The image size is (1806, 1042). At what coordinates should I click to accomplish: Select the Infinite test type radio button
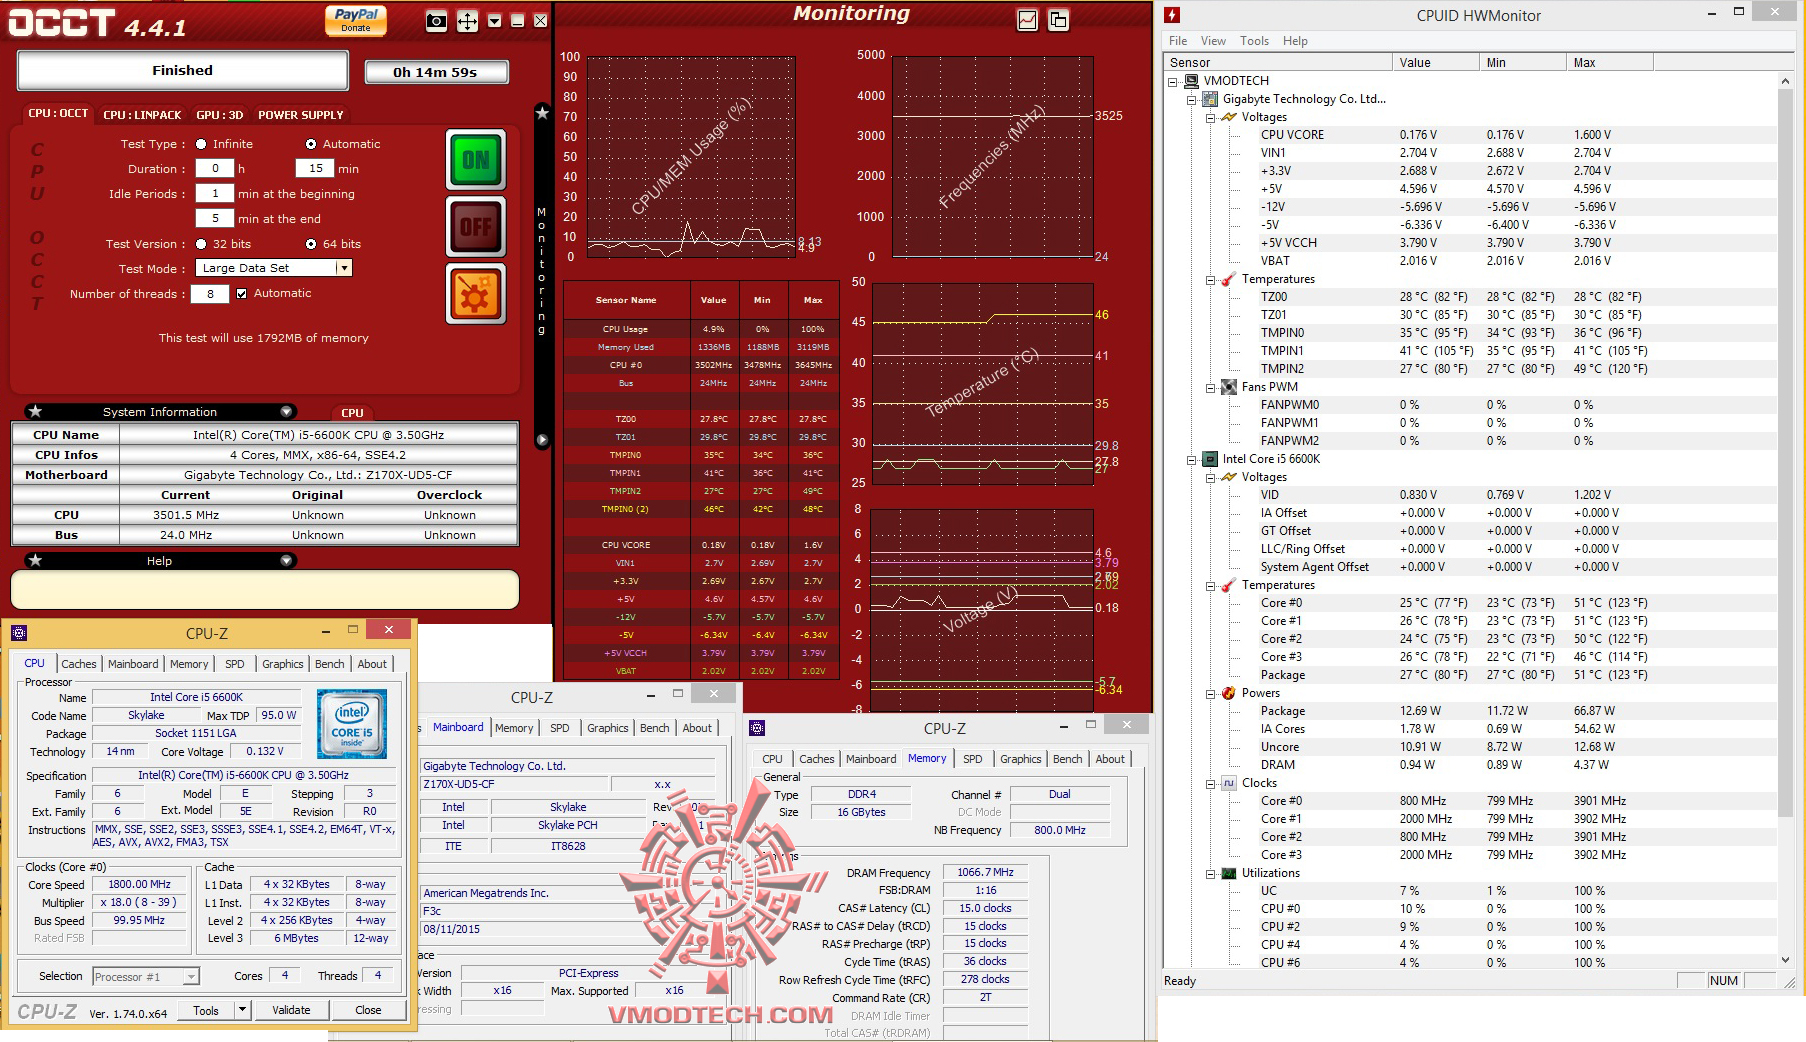(x=202, y=144)
